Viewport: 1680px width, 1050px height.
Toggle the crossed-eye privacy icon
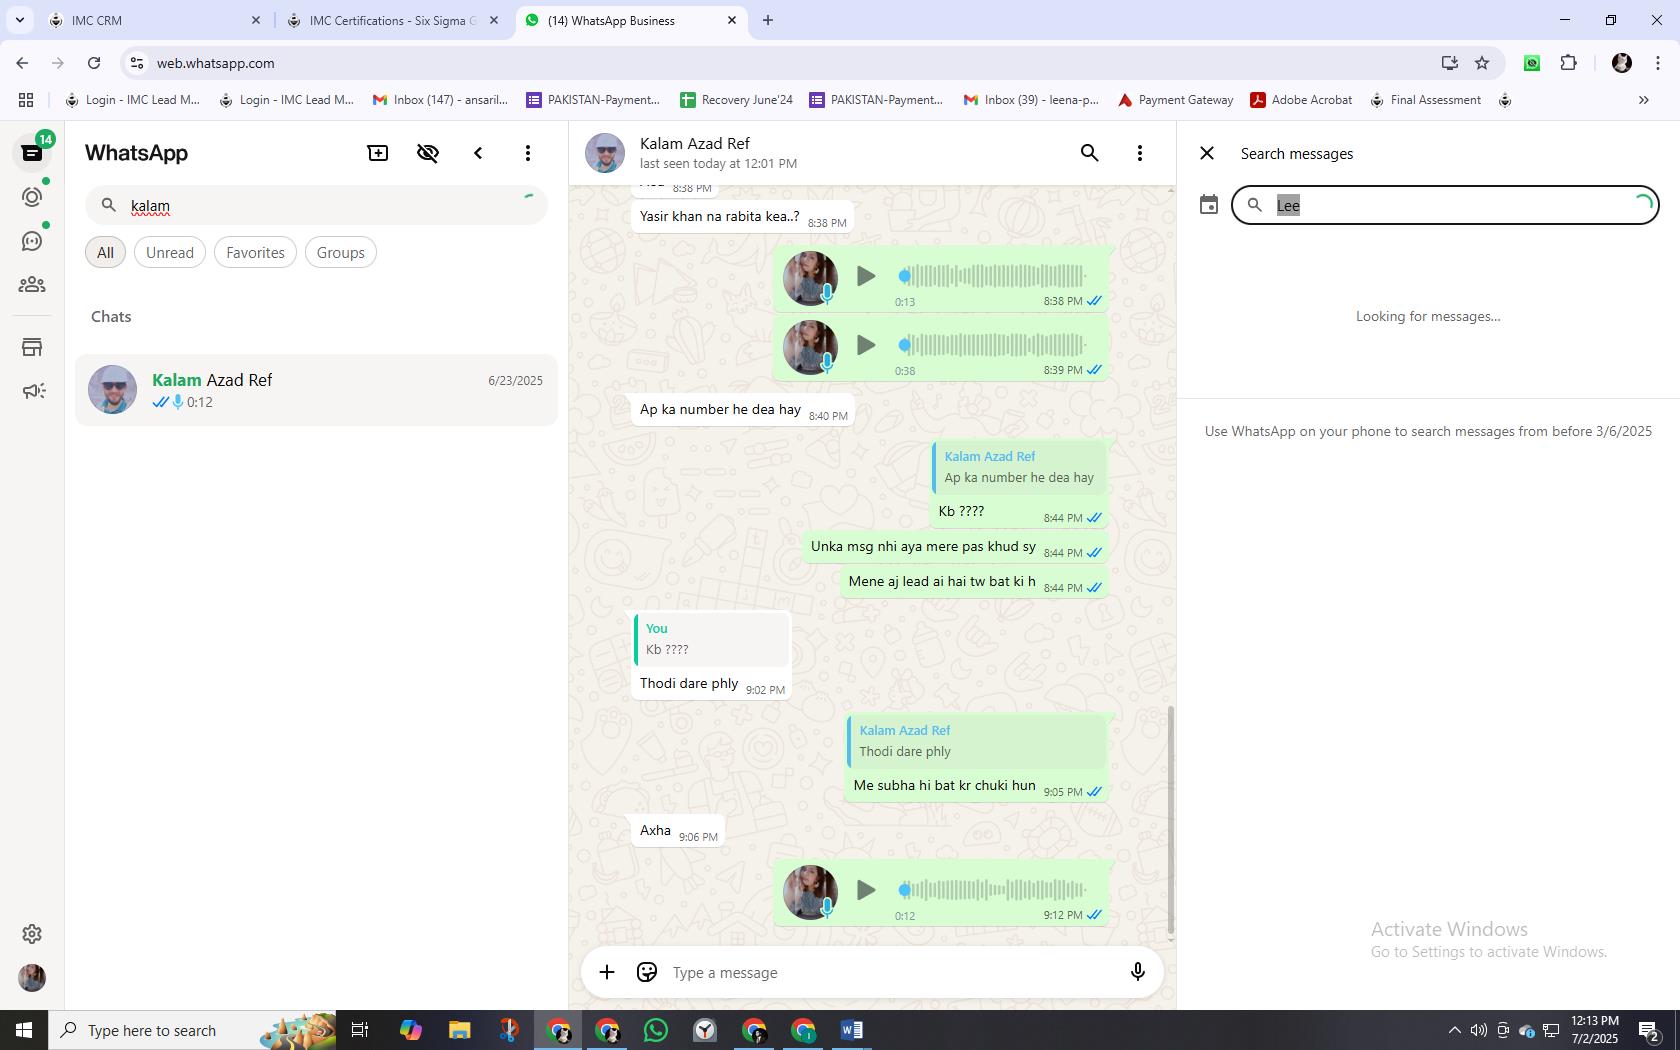pyautogui.click(x=428, y=153)
